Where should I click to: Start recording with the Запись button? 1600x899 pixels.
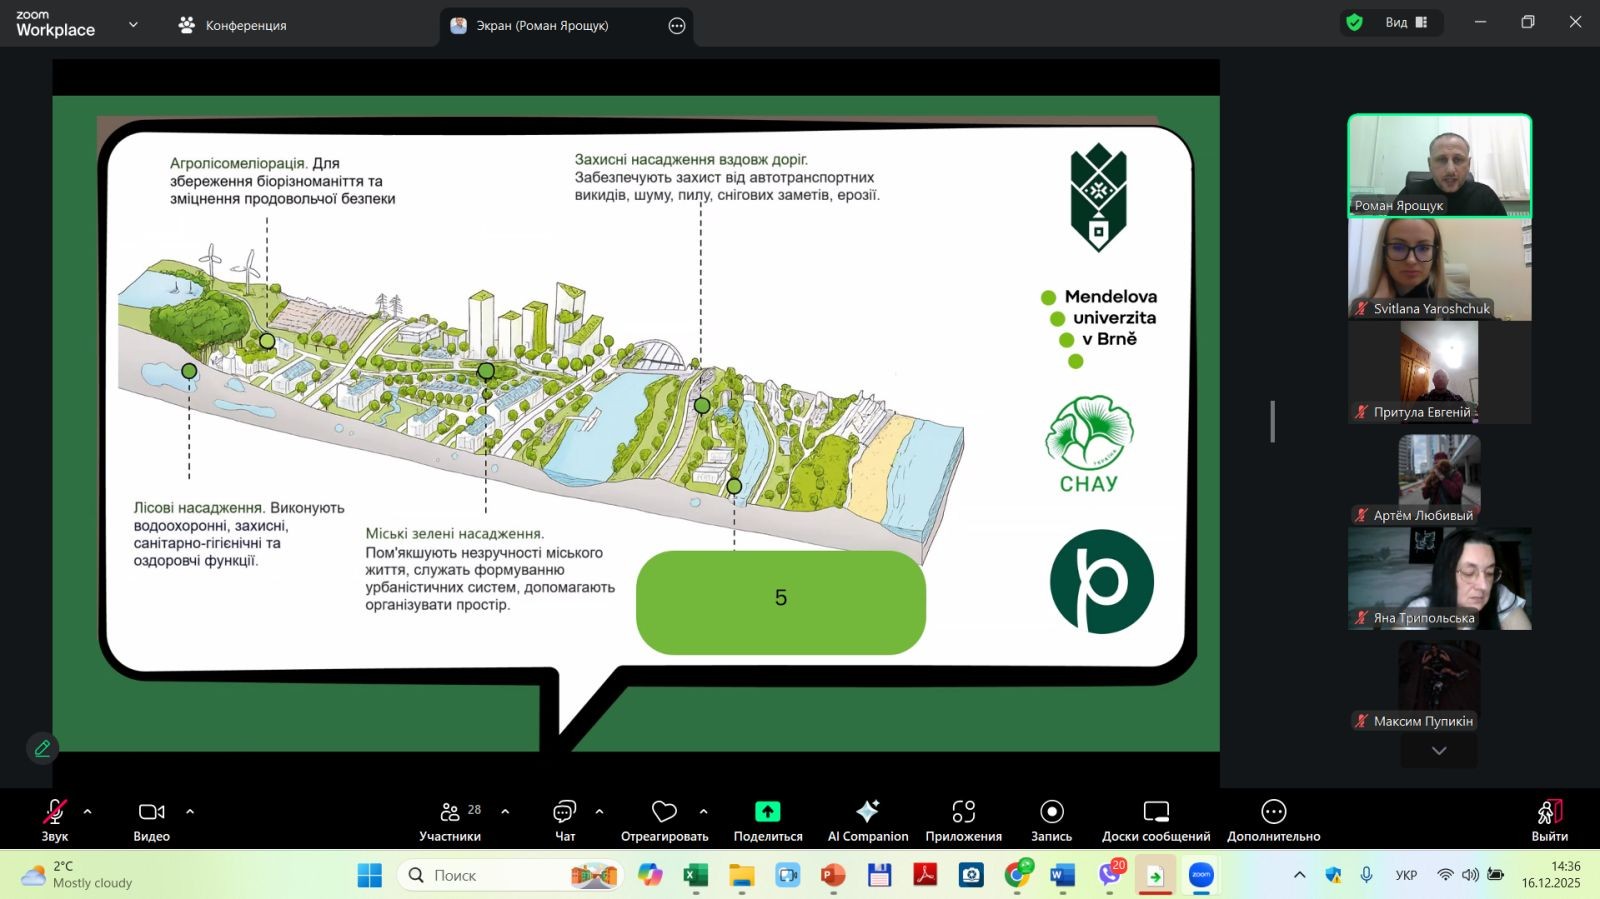point(1051,812)
